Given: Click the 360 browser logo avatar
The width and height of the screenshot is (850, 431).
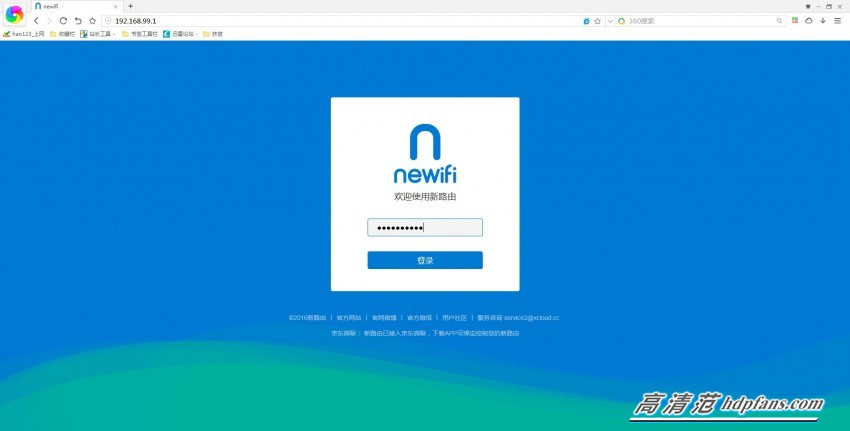Looking at the screenshot, I should tap(14, 15).
